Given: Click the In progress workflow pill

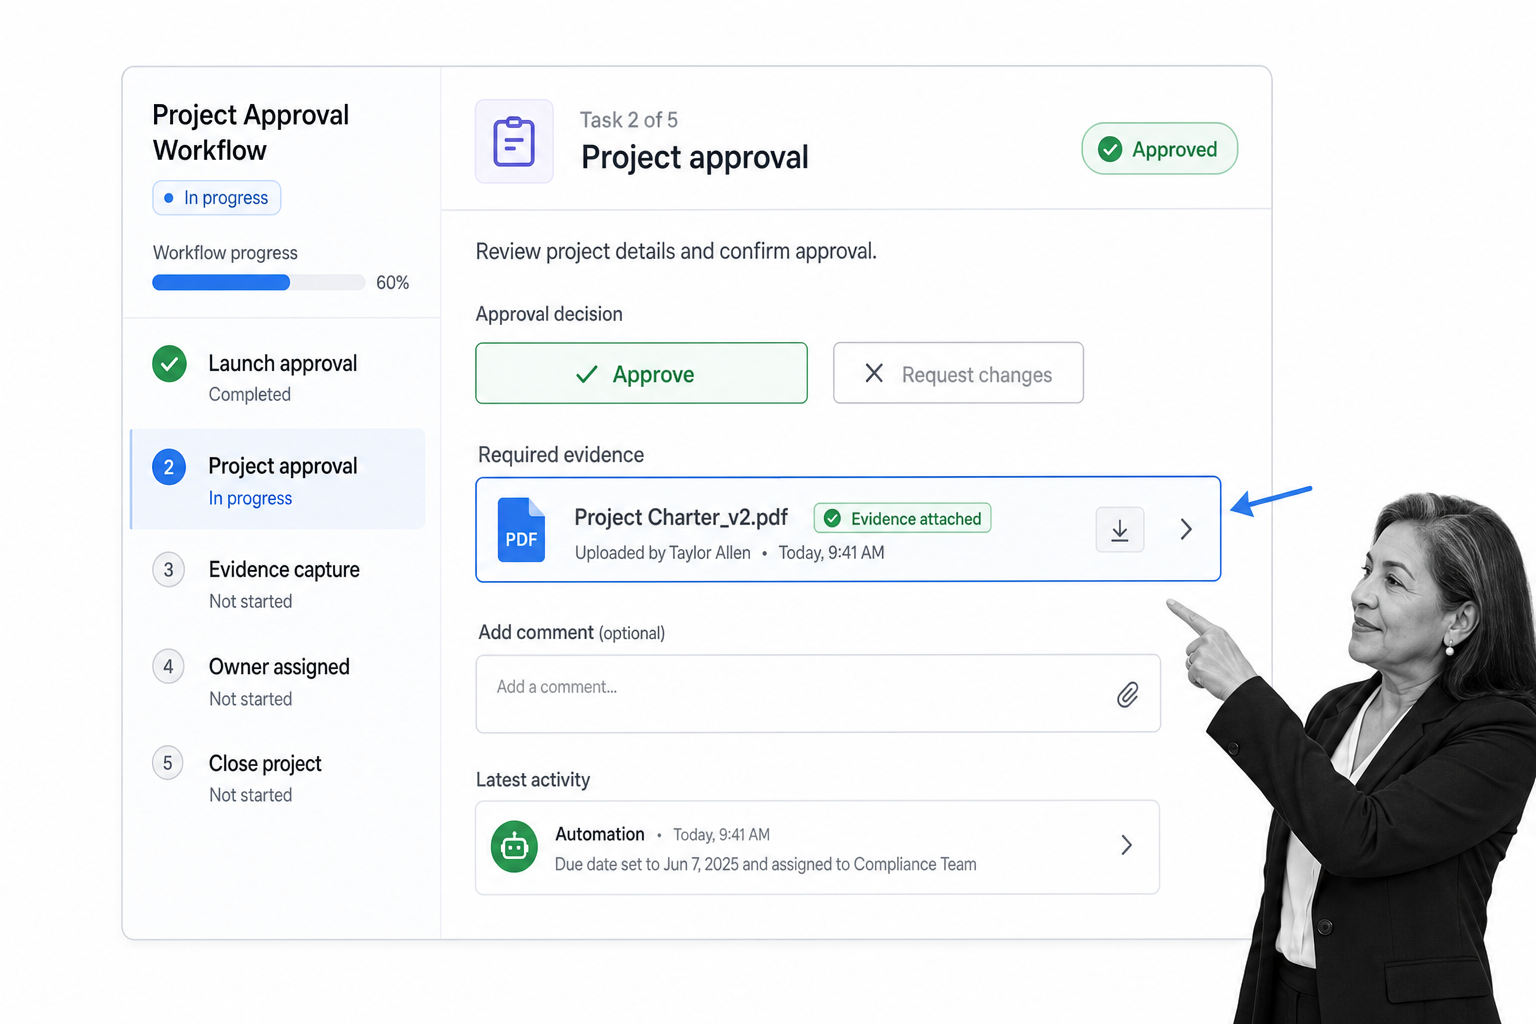Looking at the screenshot, I should point(216,198).
